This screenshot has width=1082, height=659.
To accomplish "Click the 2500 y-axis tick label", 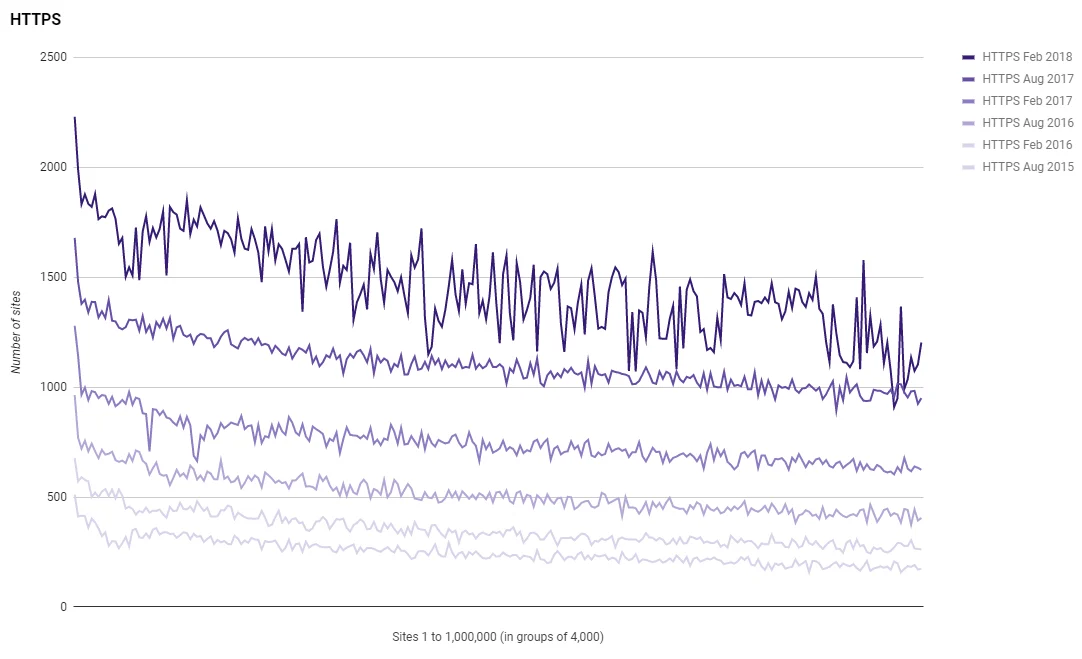I will pos(53,57).
